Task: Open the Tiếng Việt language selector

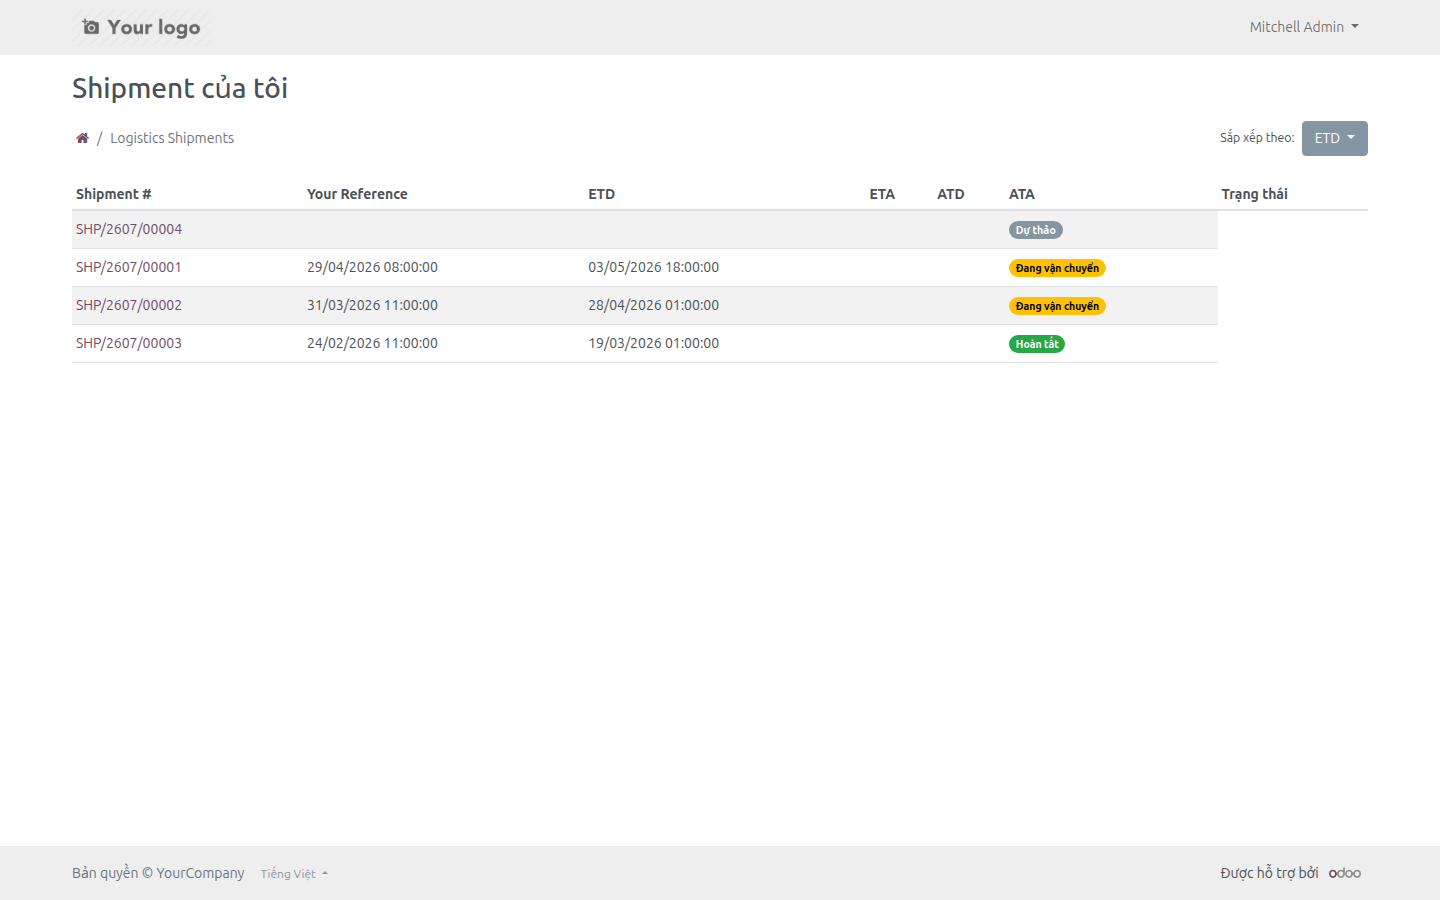Action: coord(294,874)
